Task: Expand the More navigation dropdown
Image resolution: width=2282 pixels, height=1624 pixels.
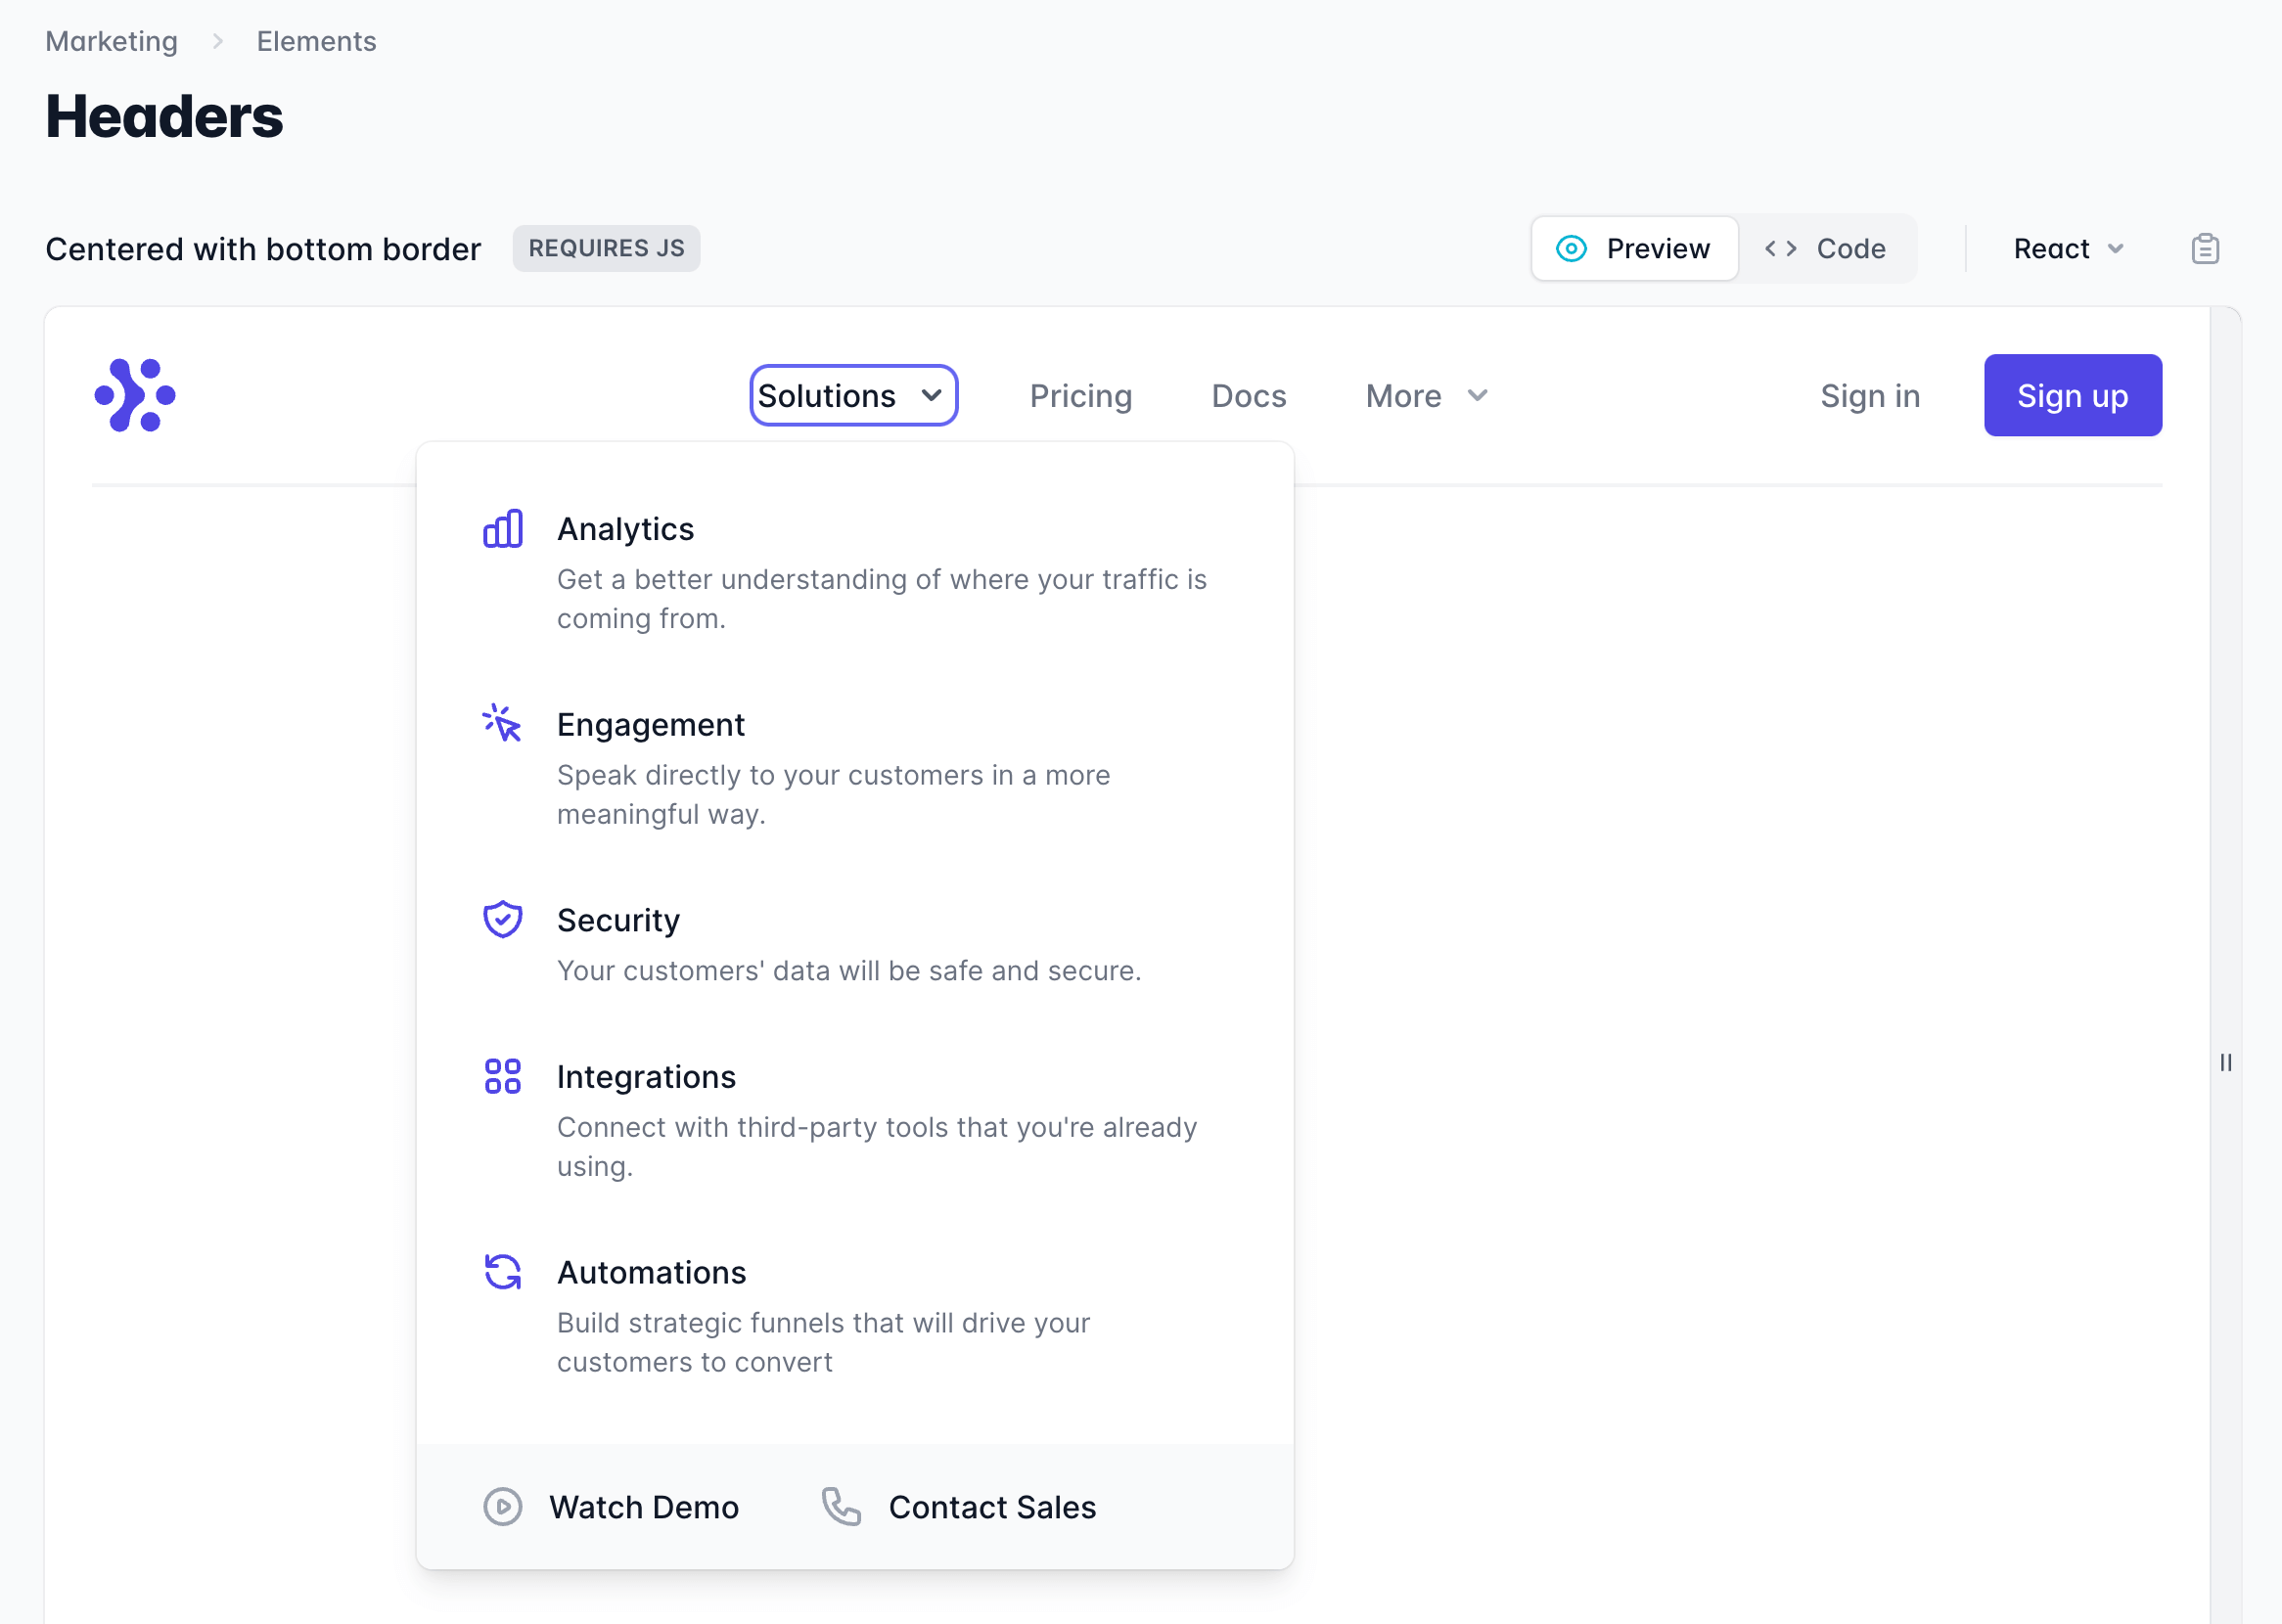Action: [x=1427, y=396]
